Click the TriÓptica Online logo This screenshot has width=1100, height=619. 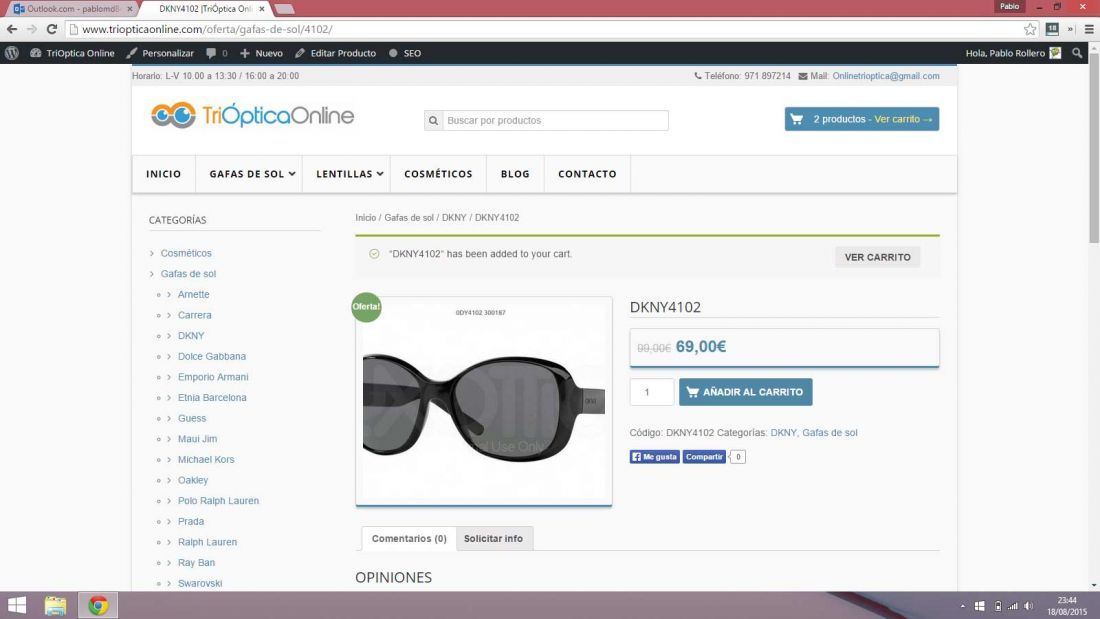click(252, 115)
